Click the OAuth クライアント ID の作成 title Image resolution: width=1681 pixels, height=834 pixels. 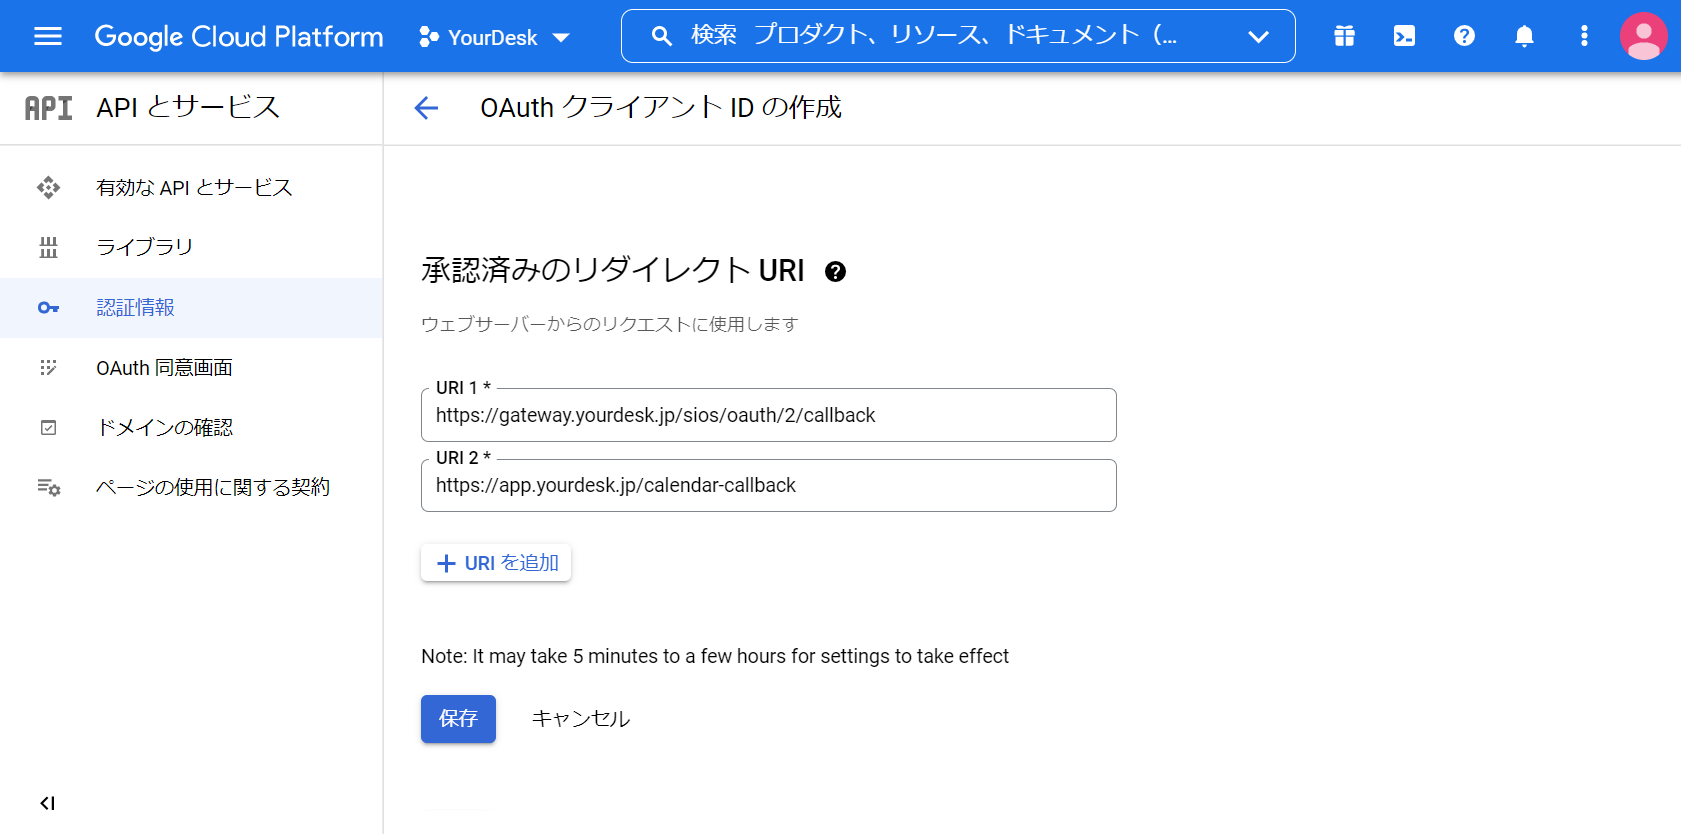[661, 108]
